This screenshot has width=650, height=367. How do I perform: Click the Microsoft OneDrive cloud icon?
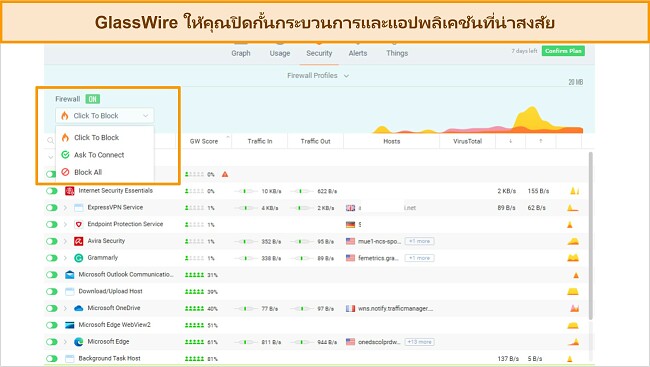(x=79, y=308)
